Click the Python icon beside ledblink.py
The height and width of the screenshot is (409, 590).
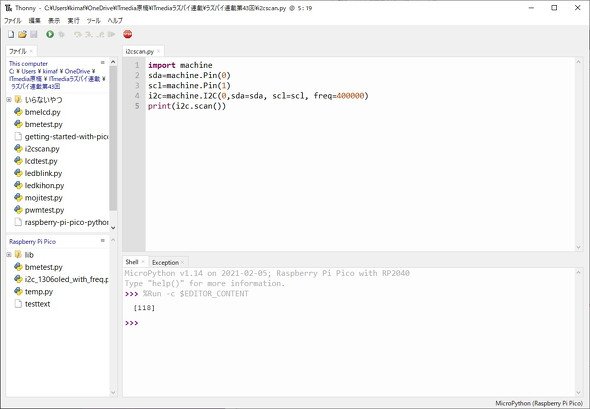pyautogui.click(x=18, y=173)
